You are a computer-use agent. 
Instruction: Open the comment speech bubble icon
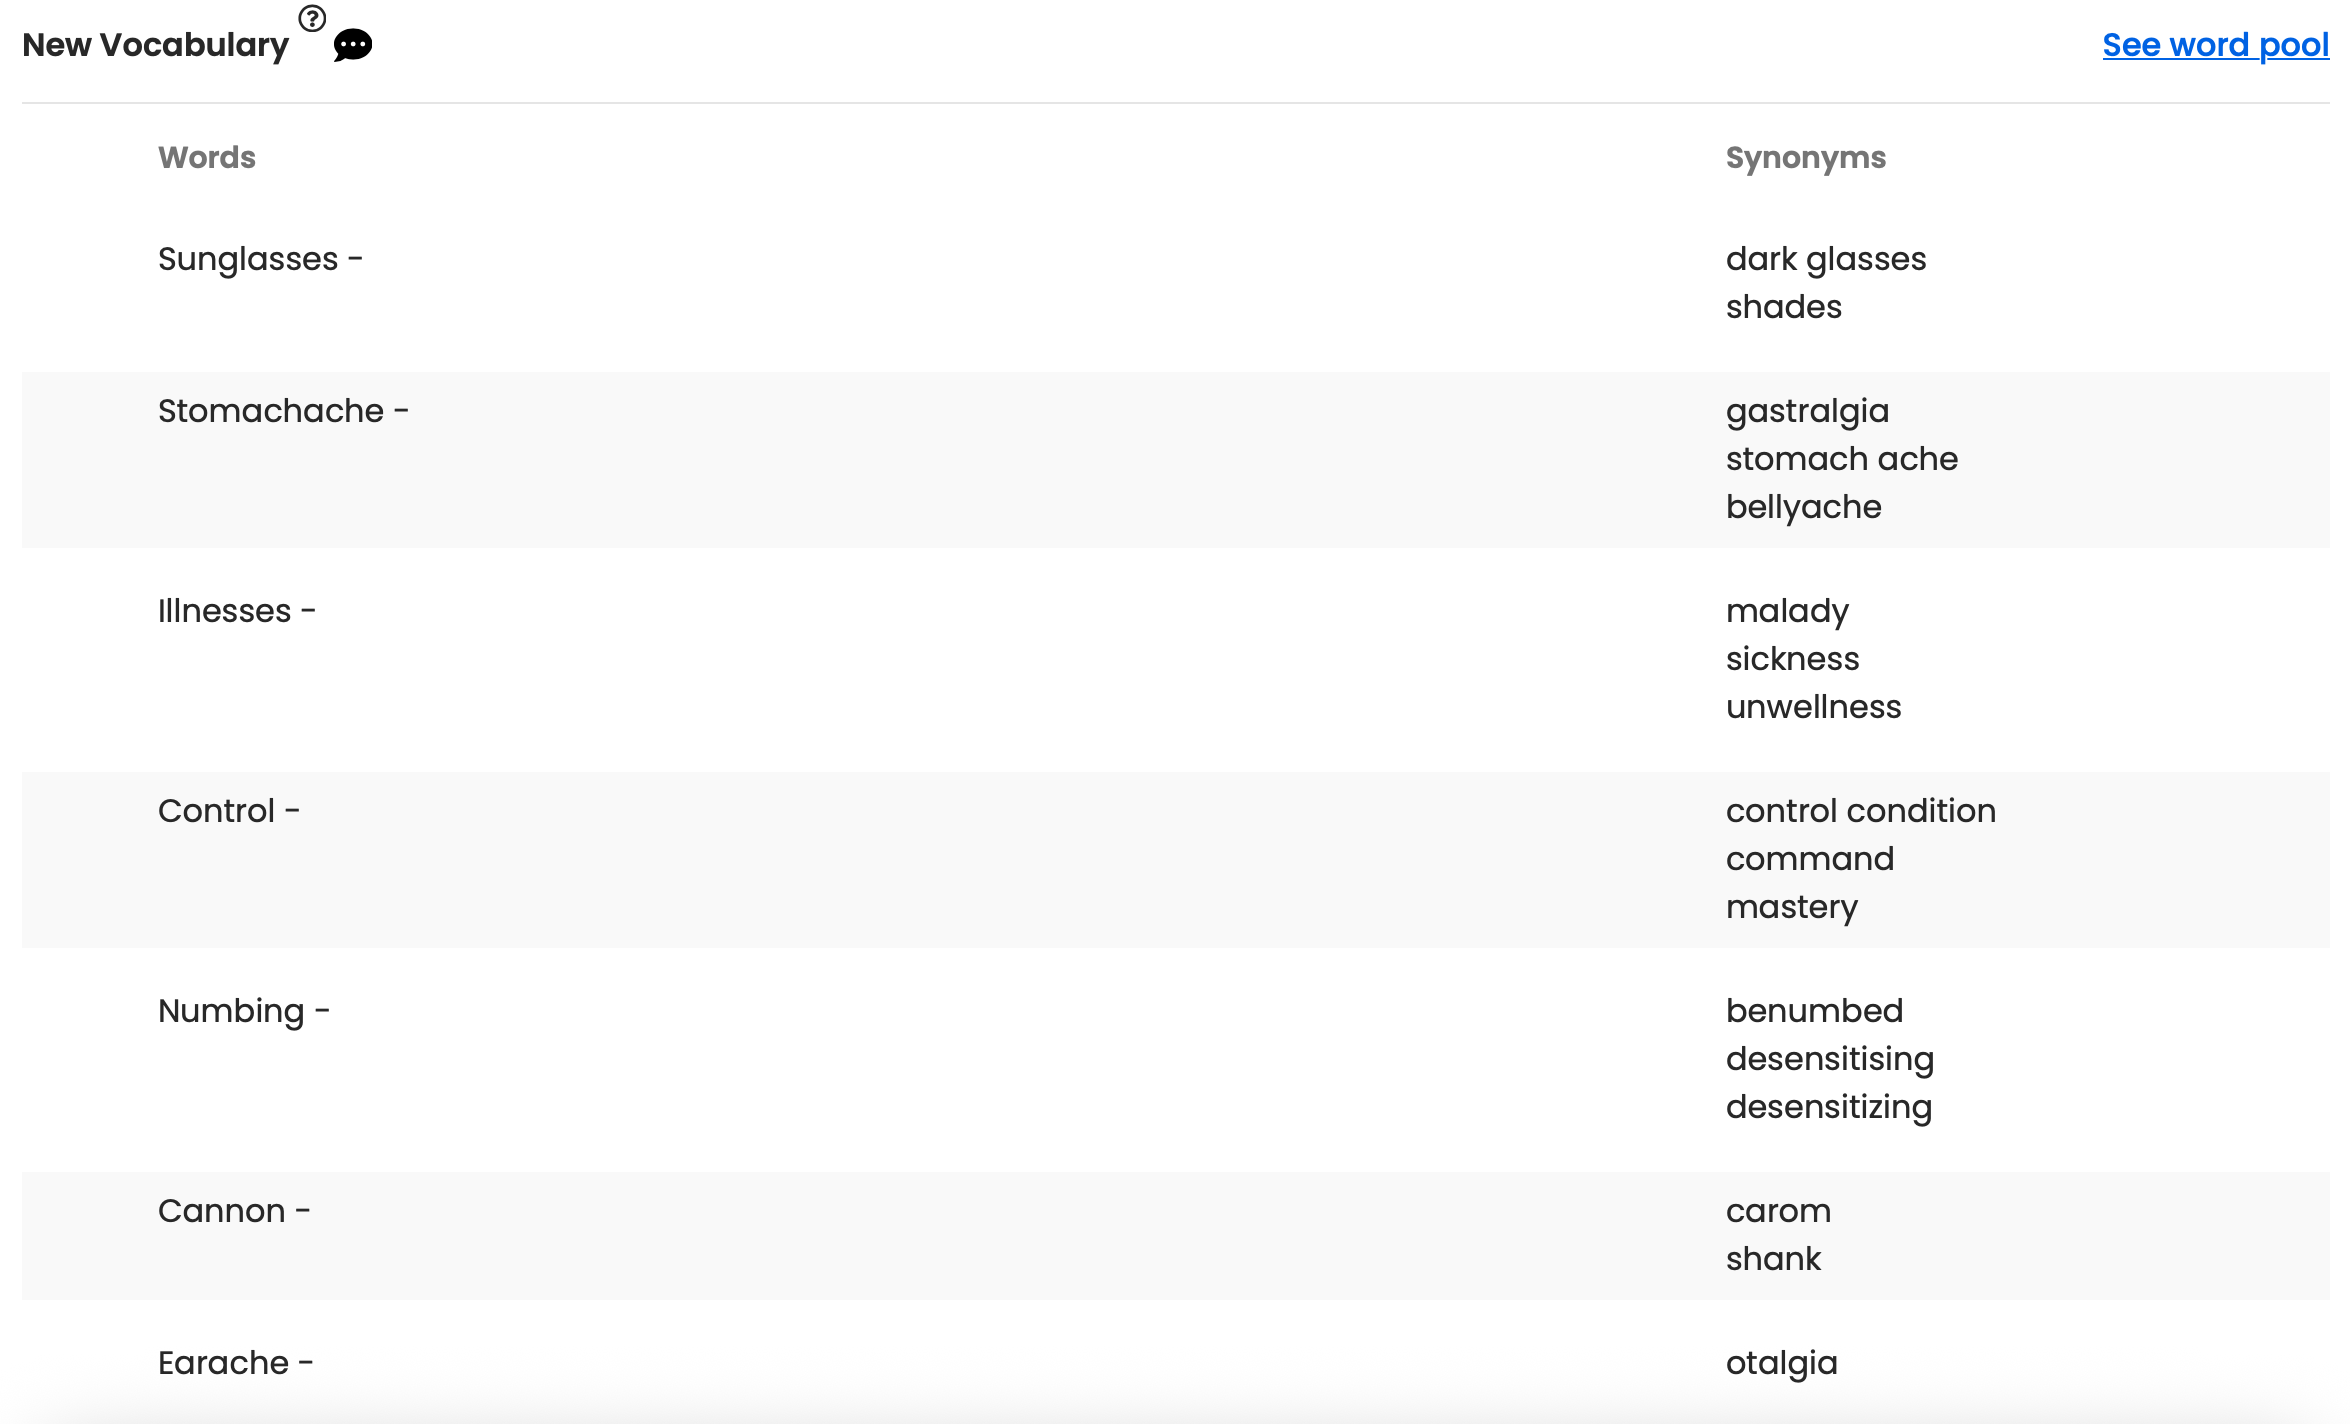tap(353, 45)
